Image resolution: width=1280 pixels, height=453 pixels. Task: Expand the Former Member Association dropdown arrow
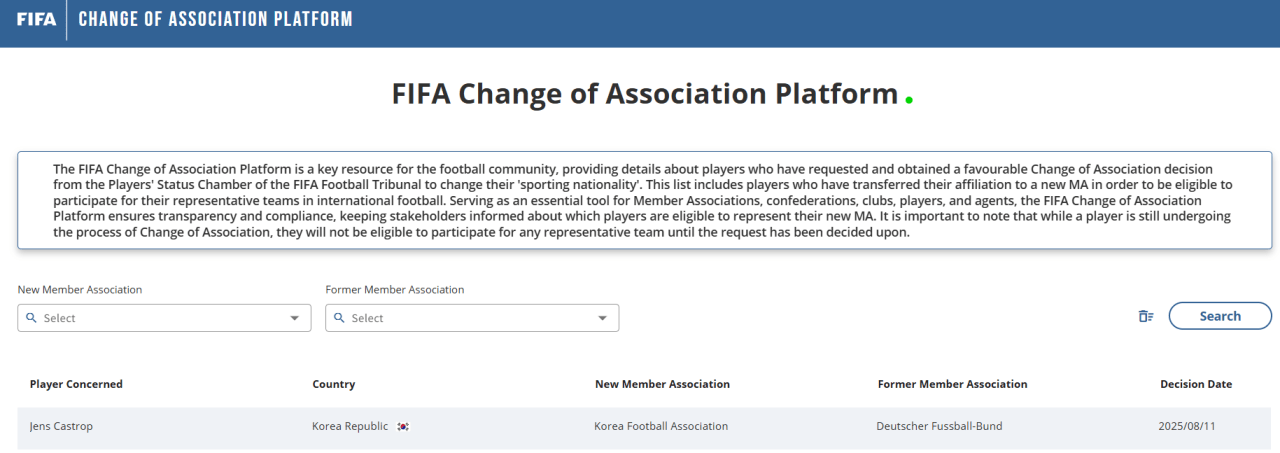point(603,318)
